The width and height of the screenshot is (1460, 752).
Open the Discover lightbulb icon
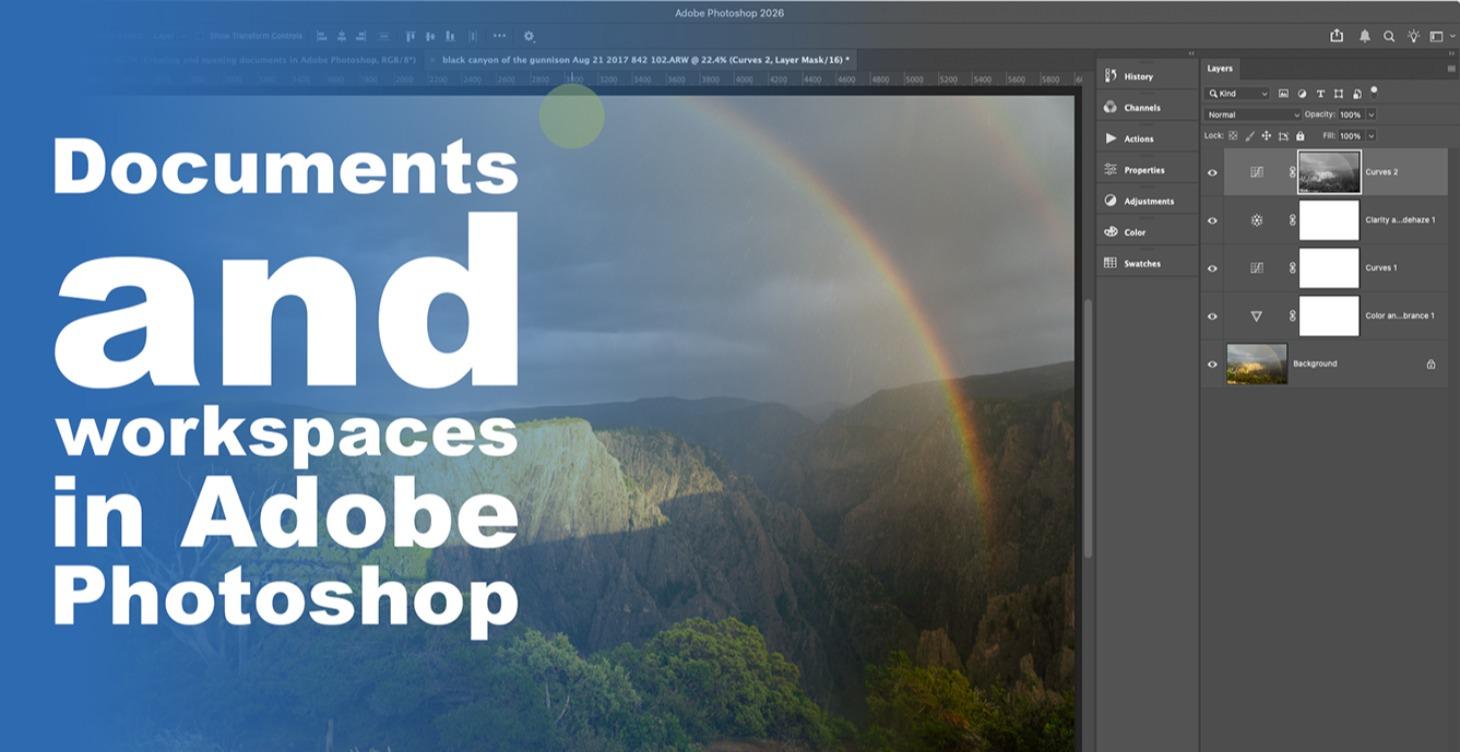tap(1413, 36)
